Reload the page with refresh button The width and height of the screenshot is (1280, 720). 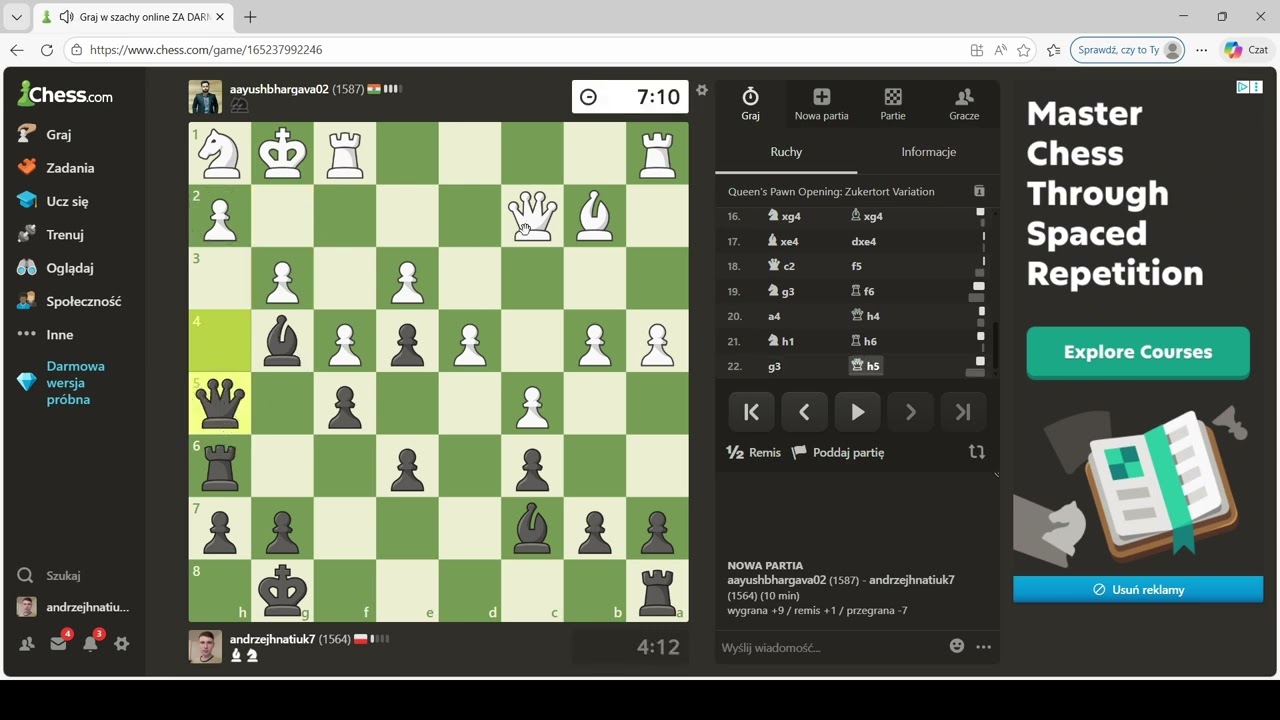click(47, 50)
